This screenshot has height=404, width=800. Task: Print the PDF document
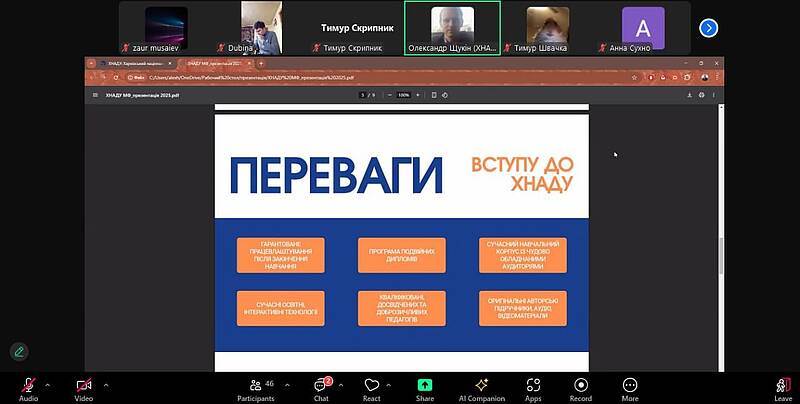point(702,95)
